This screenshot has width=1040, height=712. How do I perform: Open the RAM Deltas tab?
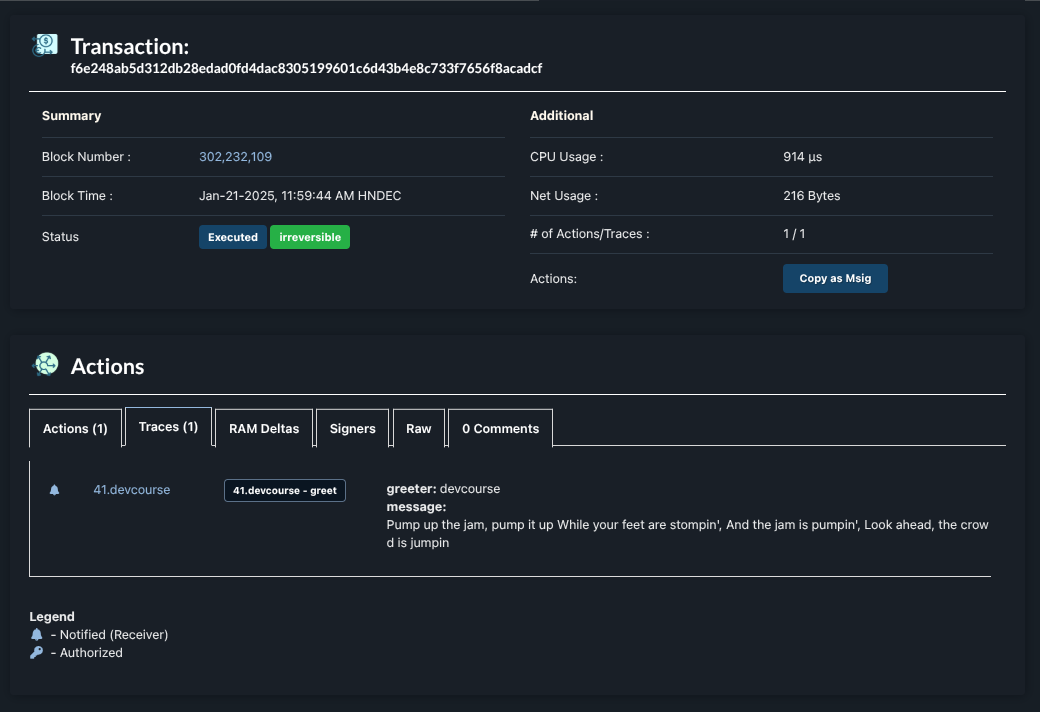click(x=264, y=428)
